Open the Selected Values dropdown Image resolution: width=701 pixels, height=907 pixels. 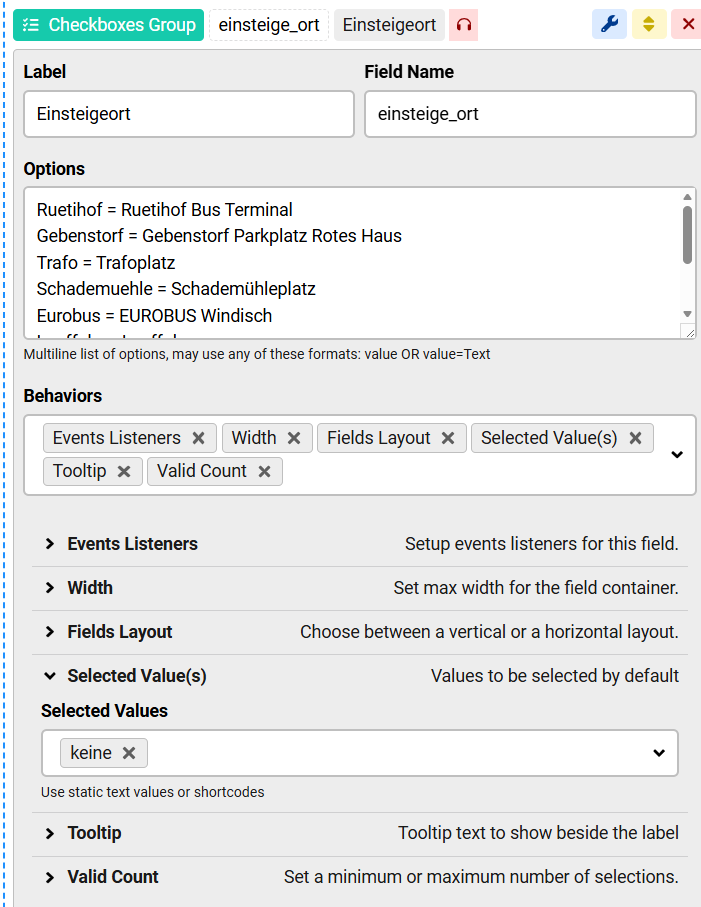coord(658,753)
